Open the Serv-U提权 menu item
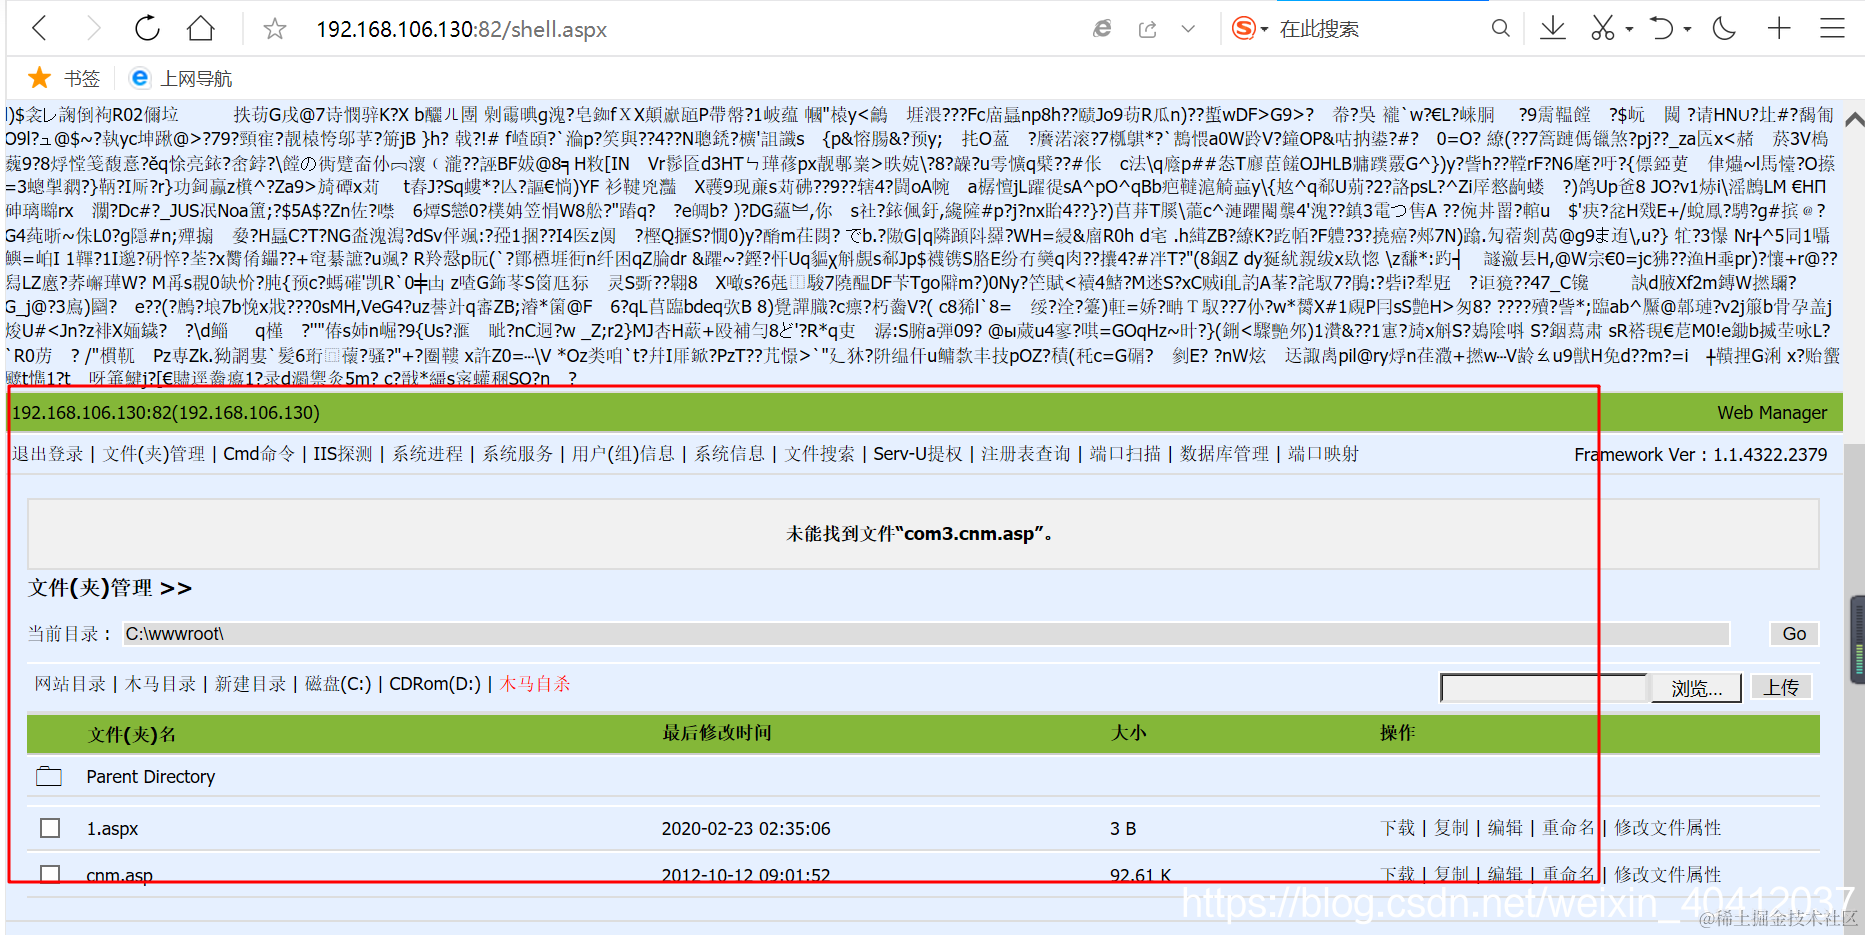 [x=918, y=454]
